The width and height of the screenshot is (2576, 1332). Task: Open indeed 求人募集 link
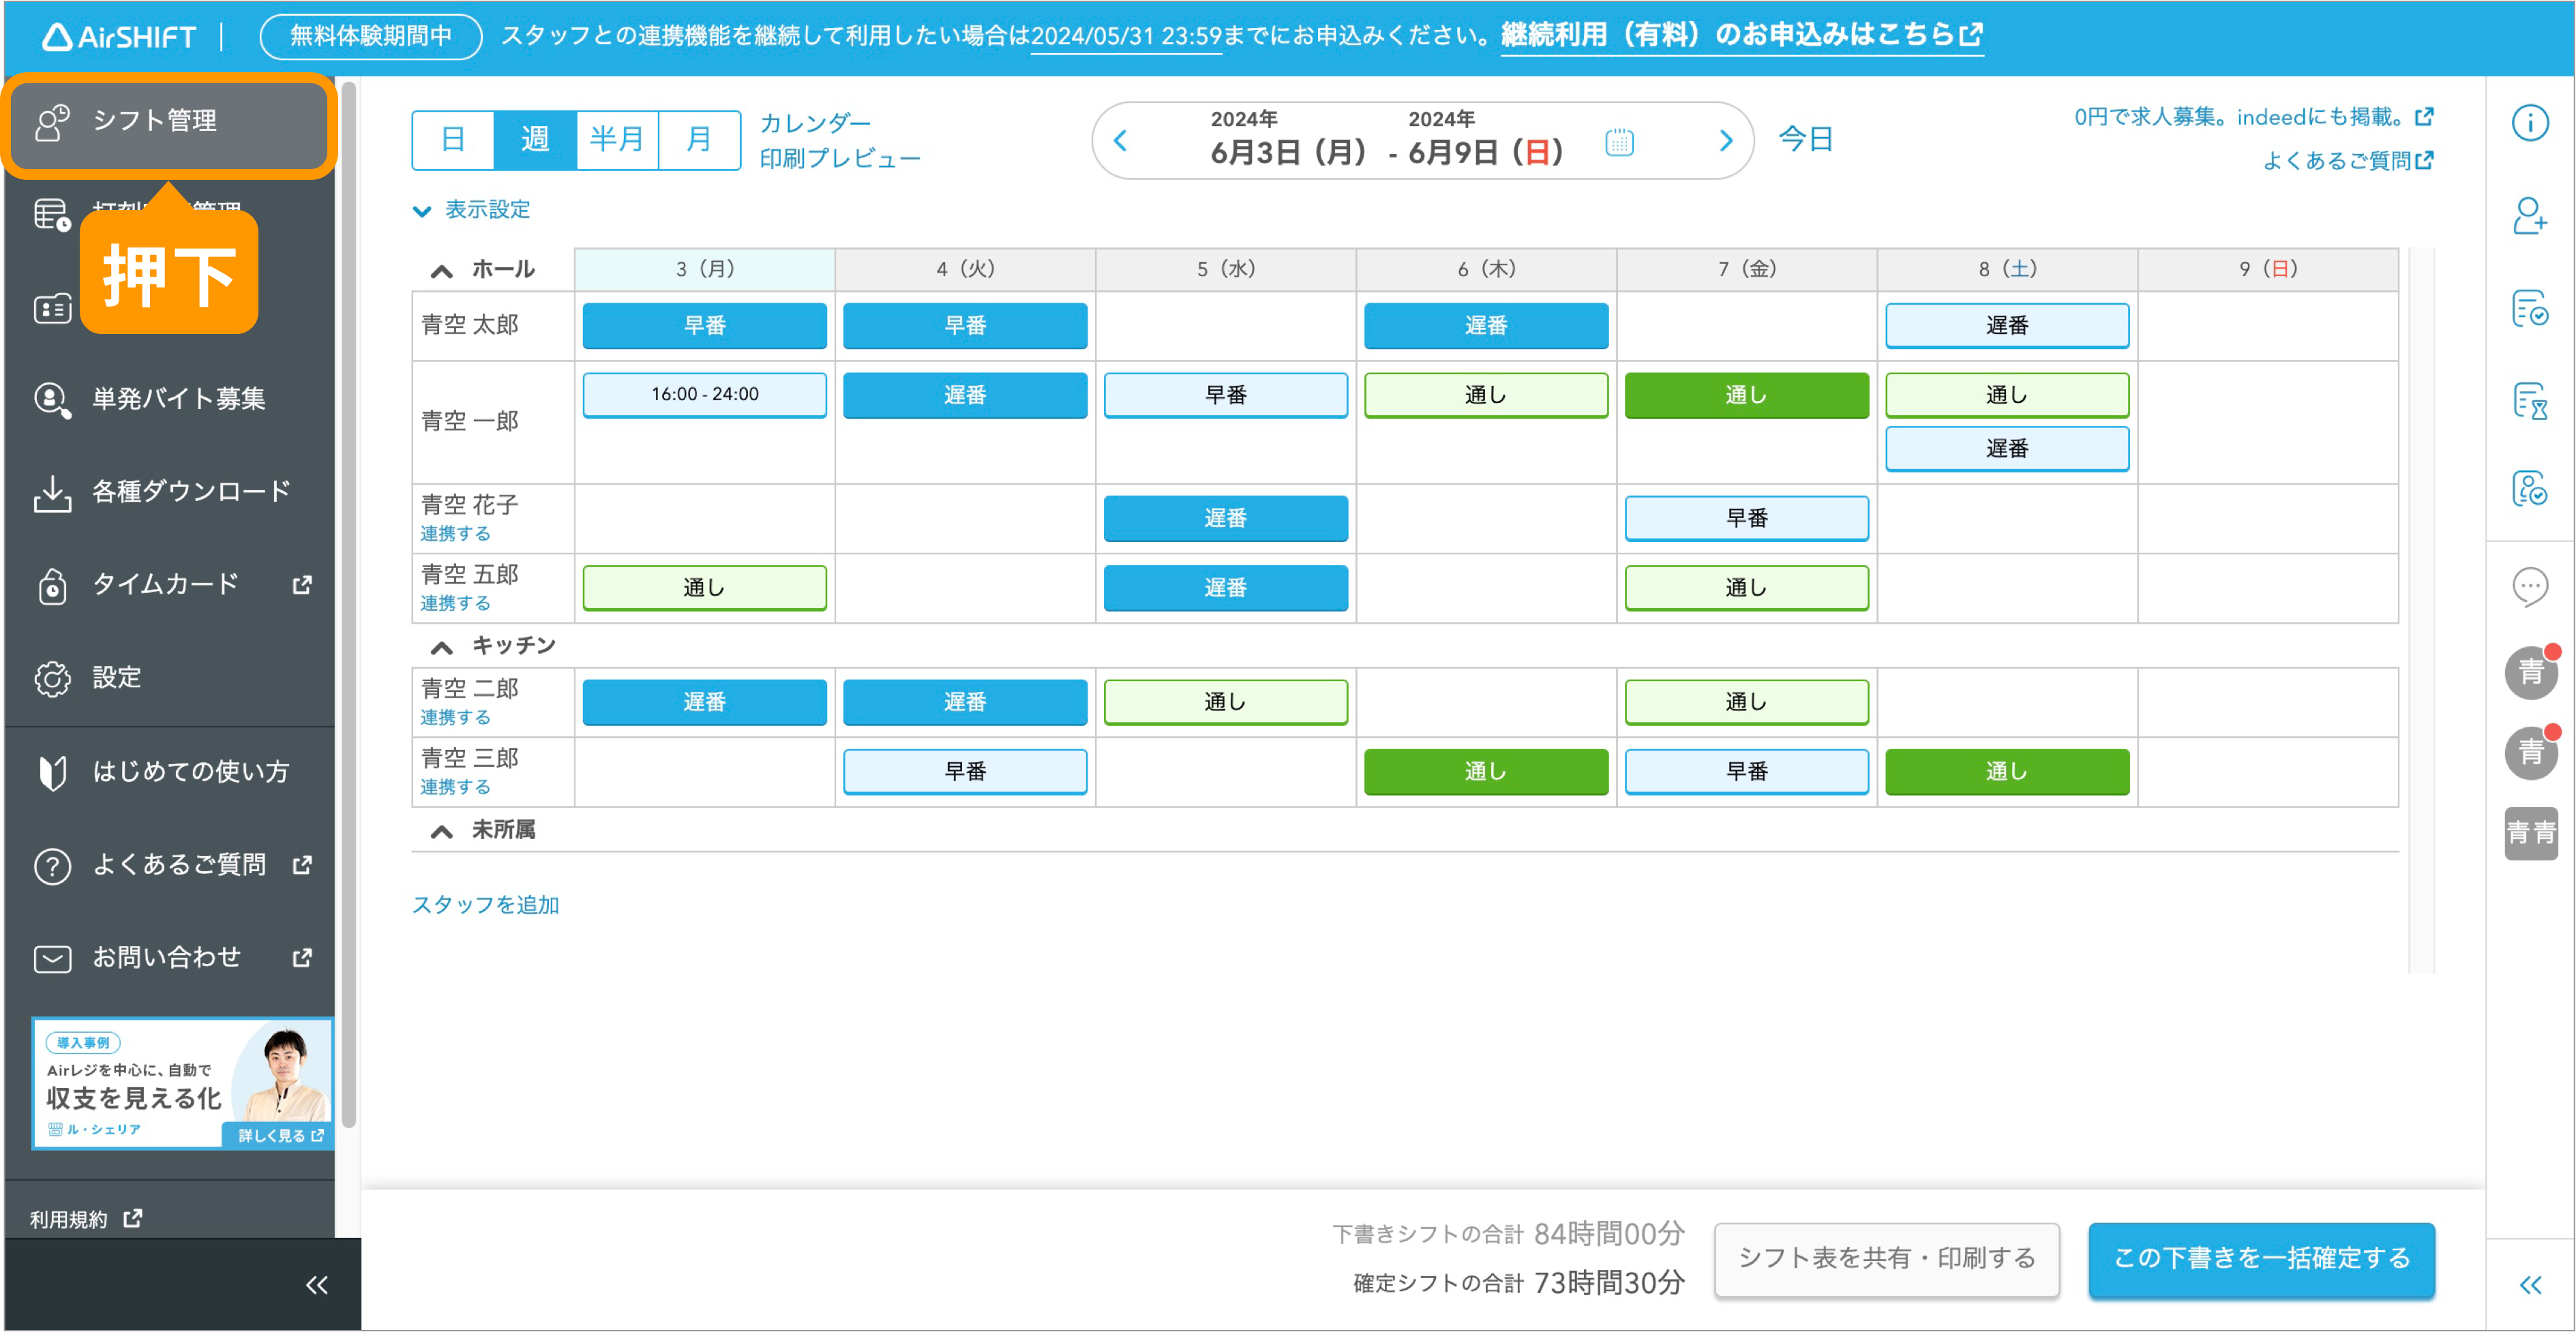click(2253, 117)
